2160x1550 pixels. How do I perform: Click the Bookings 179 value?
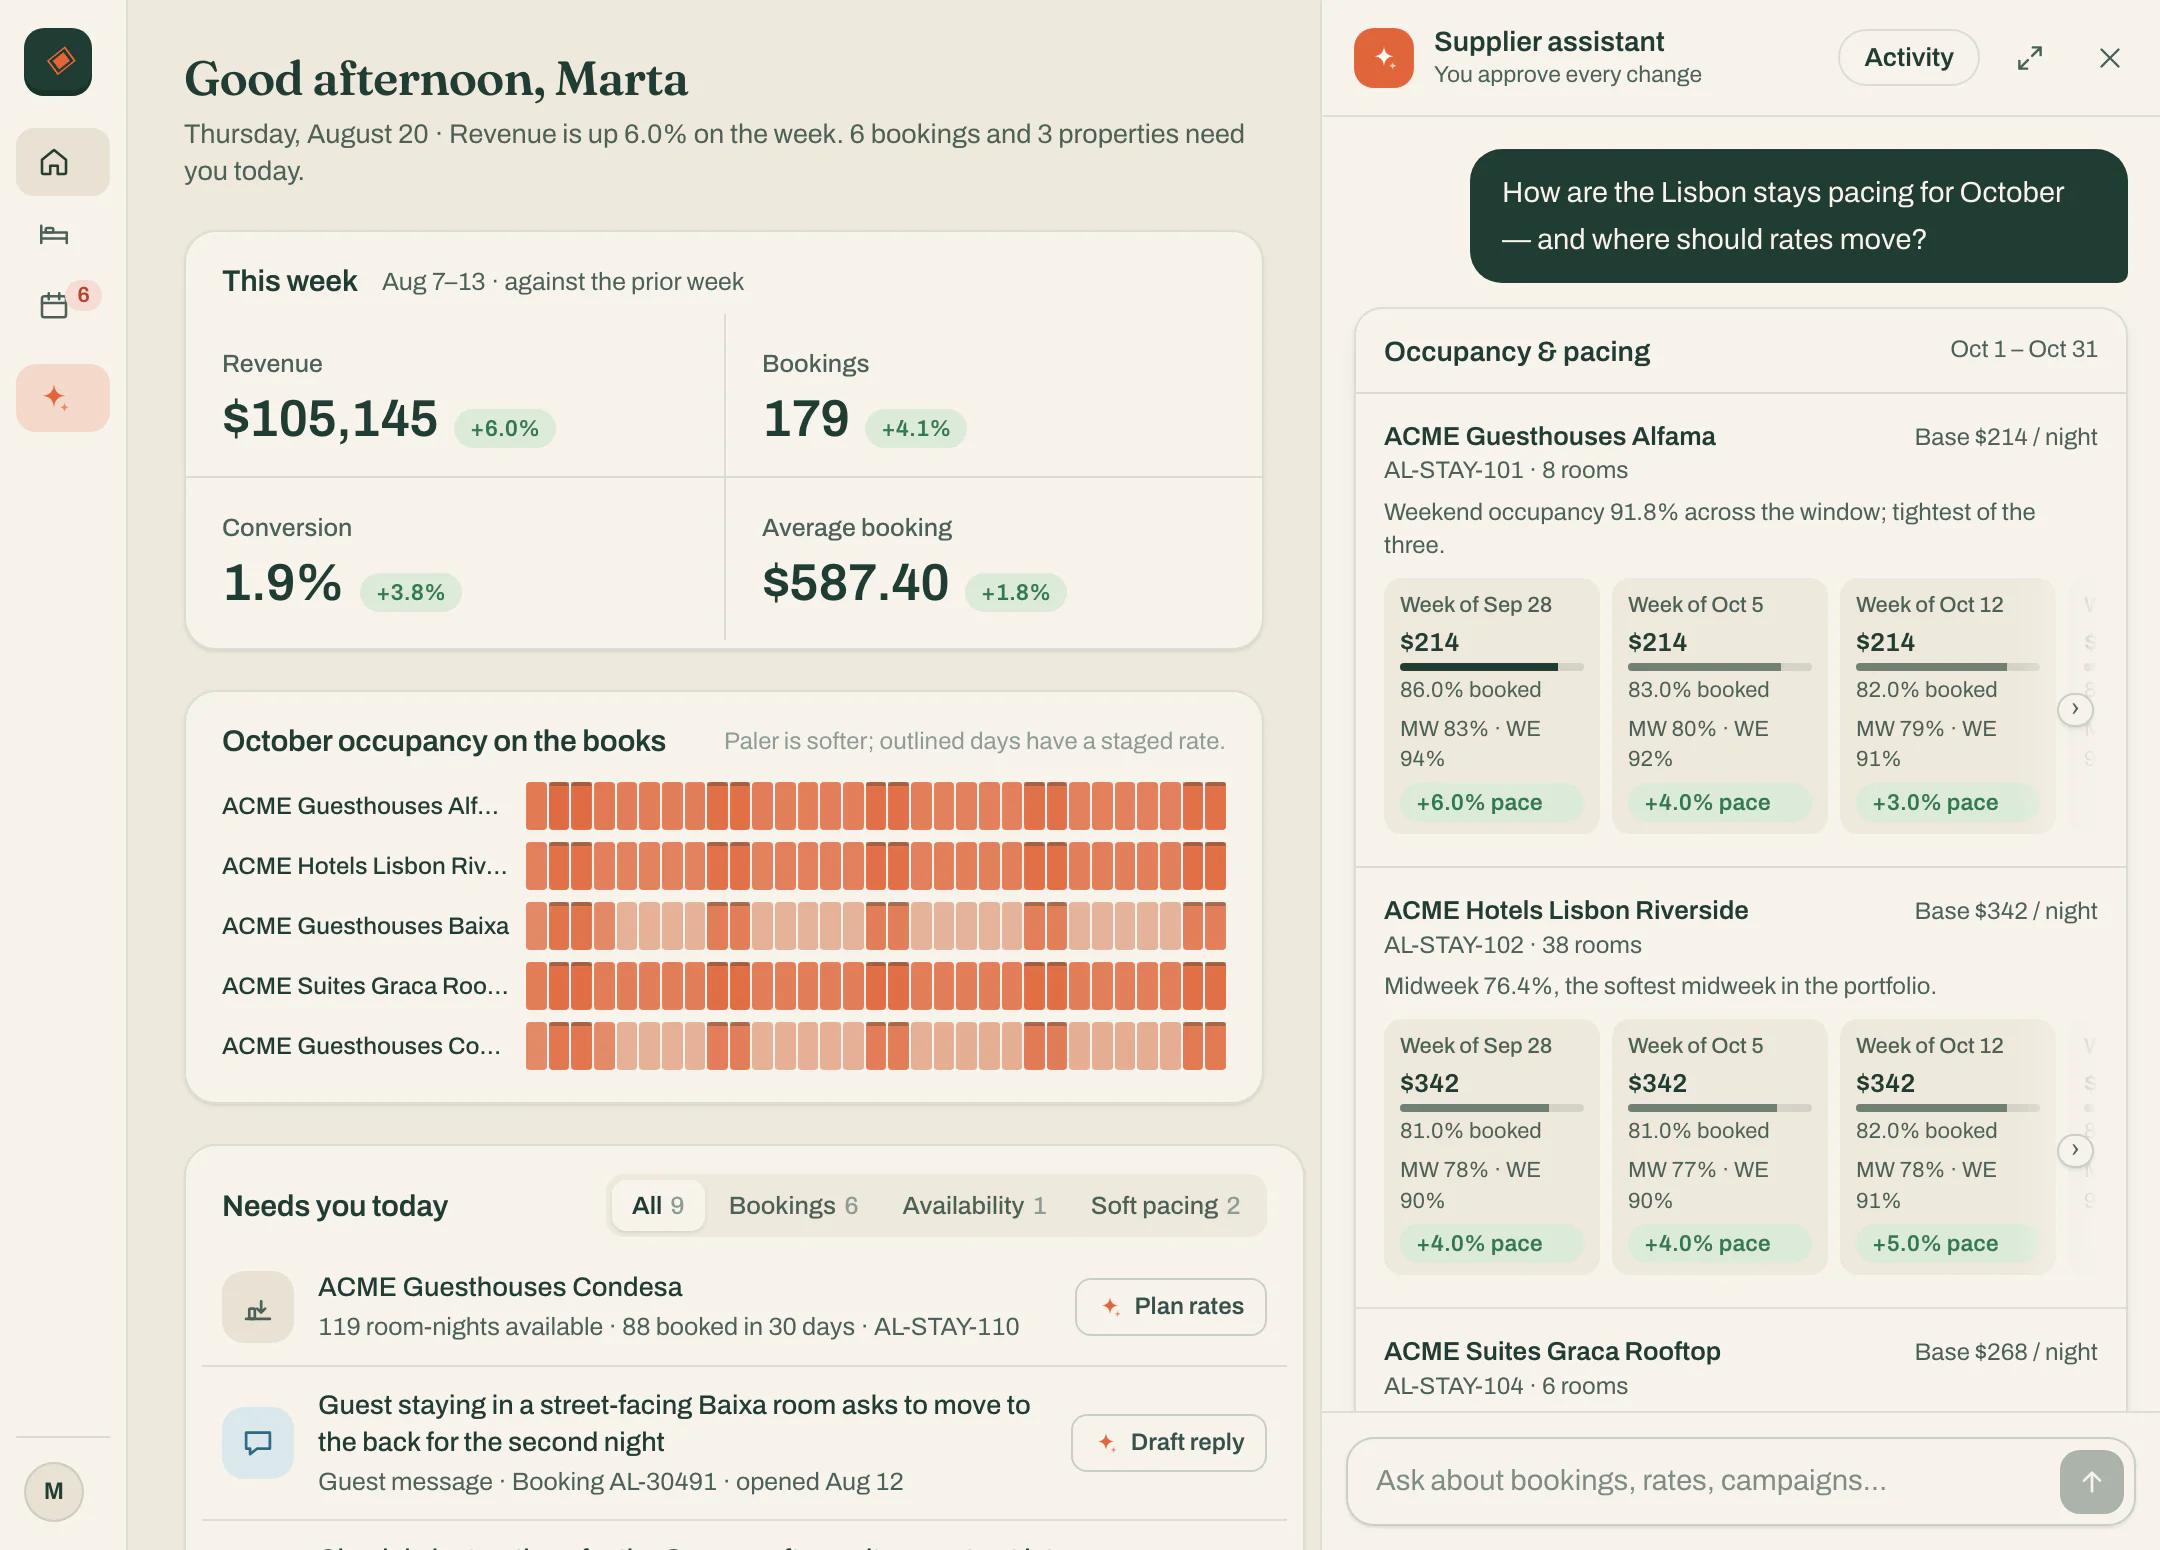click(x=806, y=419)
